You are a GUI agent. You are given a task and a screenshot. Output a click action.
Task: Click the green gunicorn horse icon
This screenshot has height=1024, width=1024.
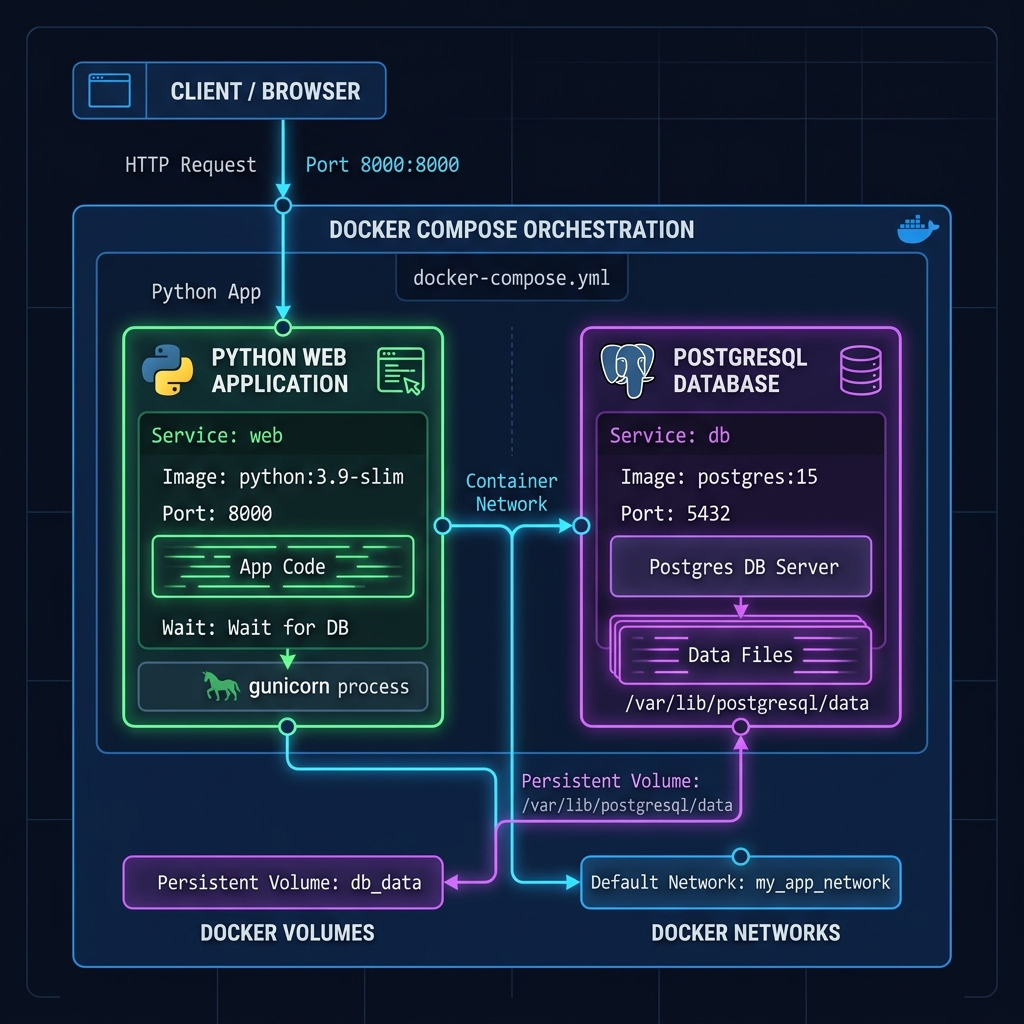tap(221, 686)
